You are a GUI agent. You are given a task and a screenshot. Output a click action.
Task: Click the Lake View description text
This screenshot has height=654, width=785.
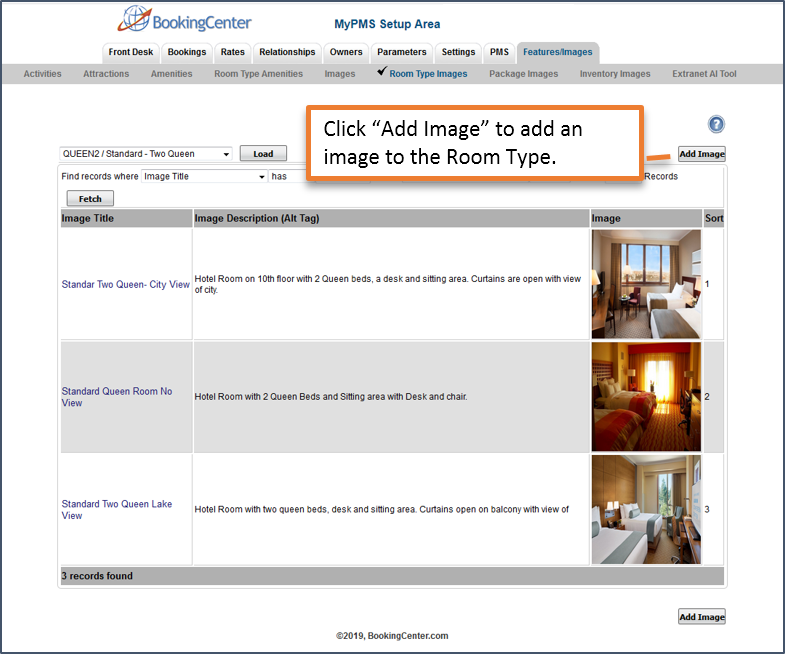pos(381,509)
